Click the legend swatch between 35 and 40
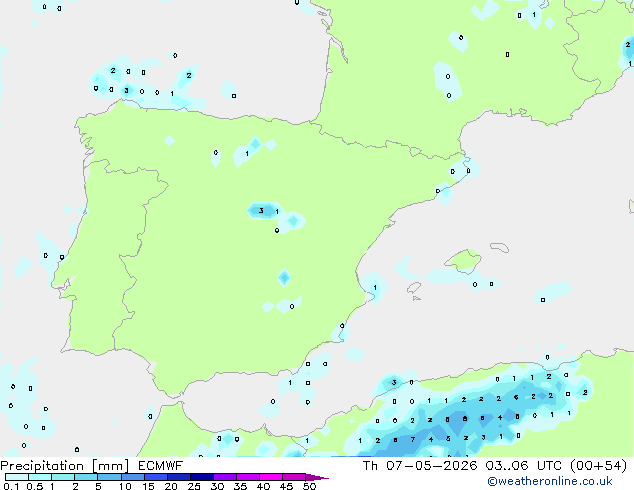 point(247,477)
